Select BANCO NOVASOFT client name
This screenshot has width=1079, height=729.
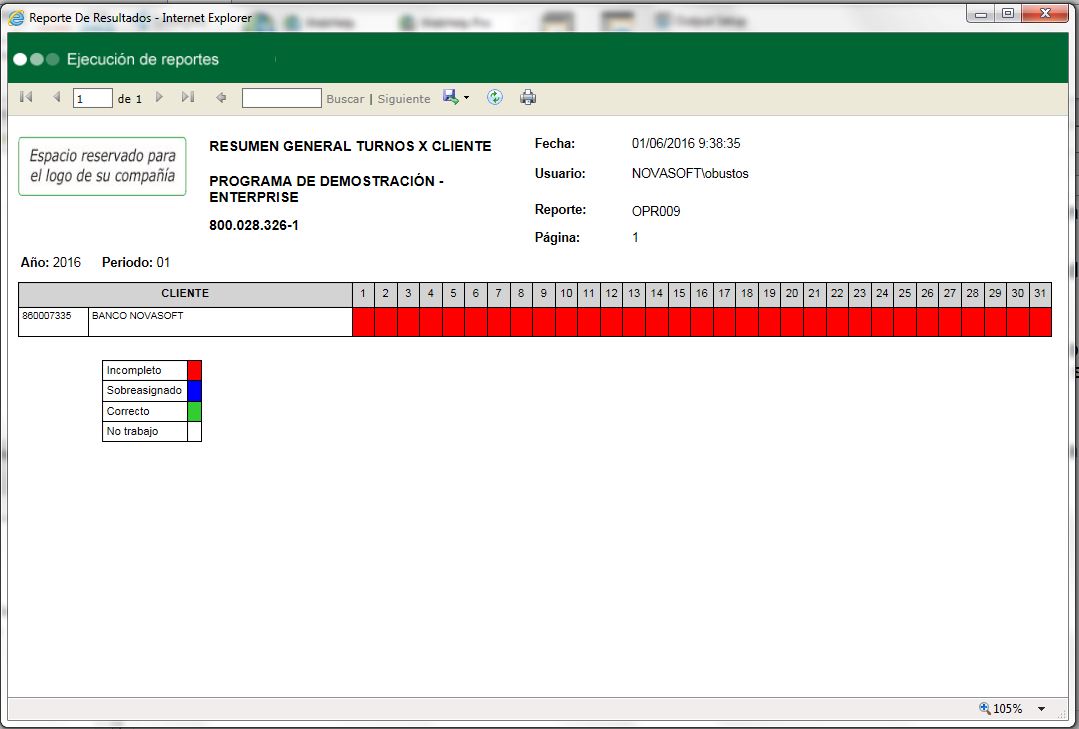138,316
